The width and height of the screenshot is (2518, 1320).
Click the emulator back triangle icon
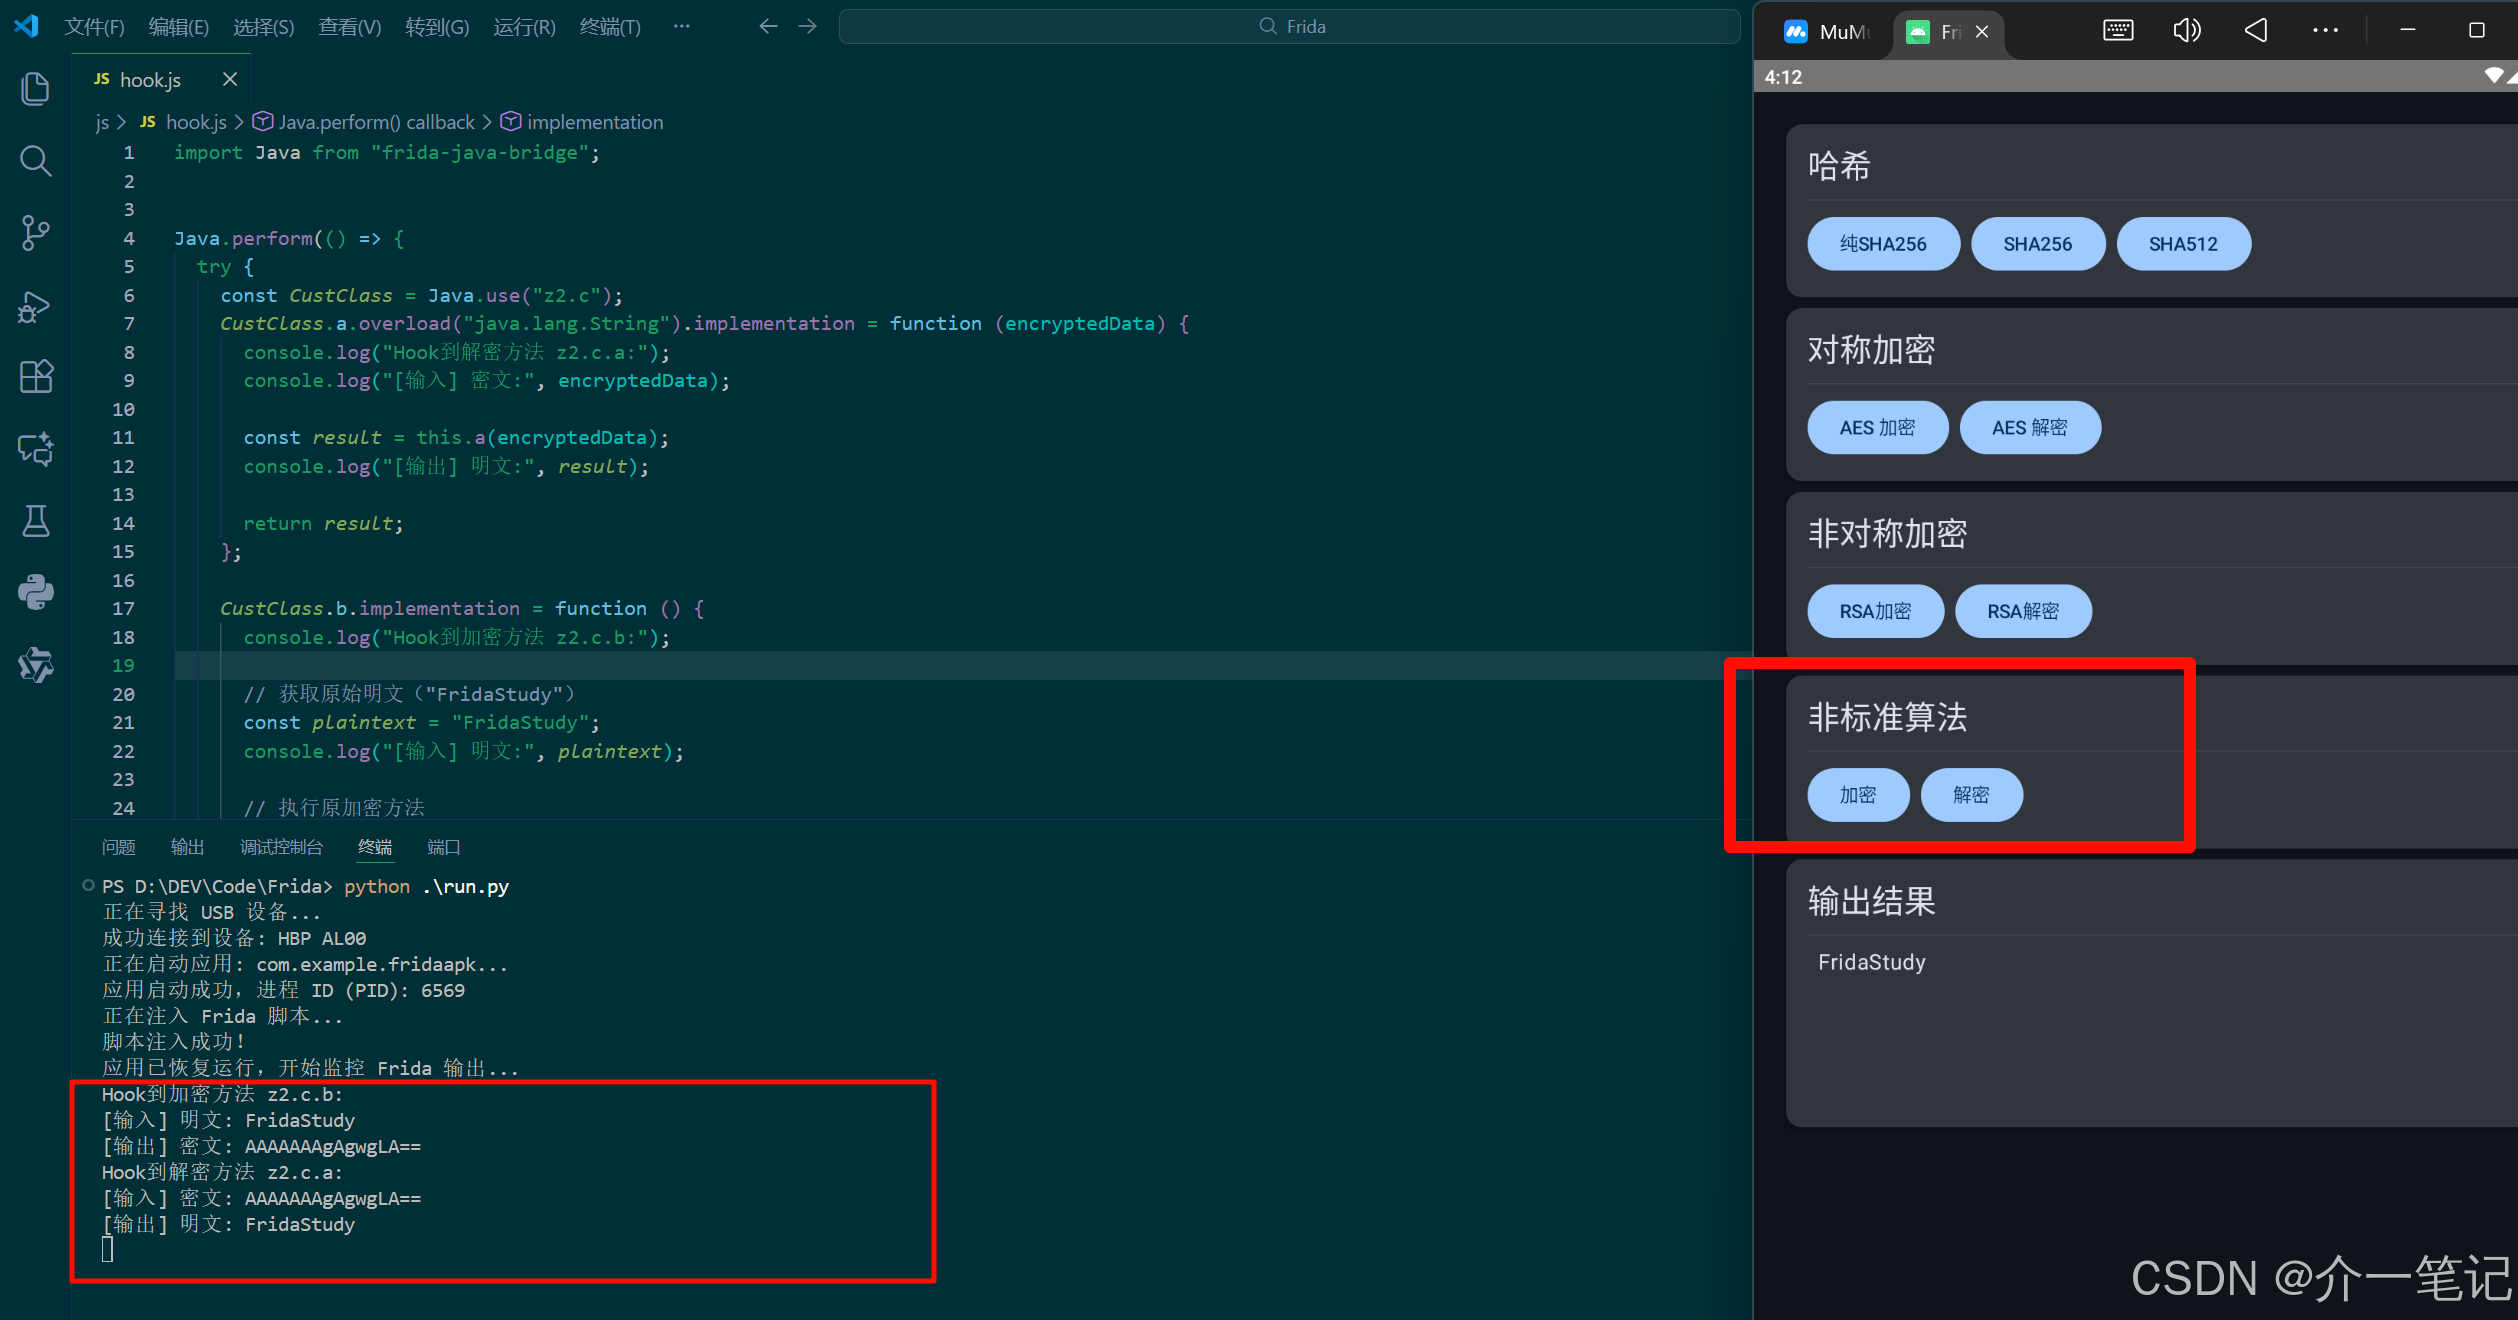(x=2255, y=31)
